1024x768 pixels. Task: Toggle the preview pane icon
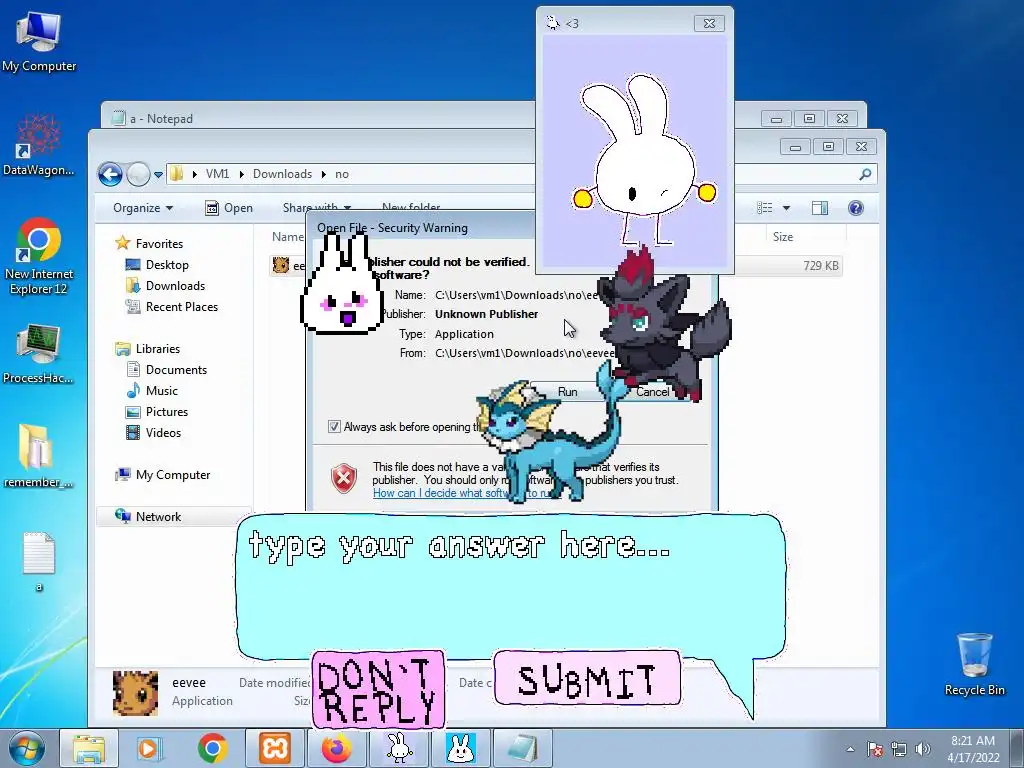(x=820, y=208)
